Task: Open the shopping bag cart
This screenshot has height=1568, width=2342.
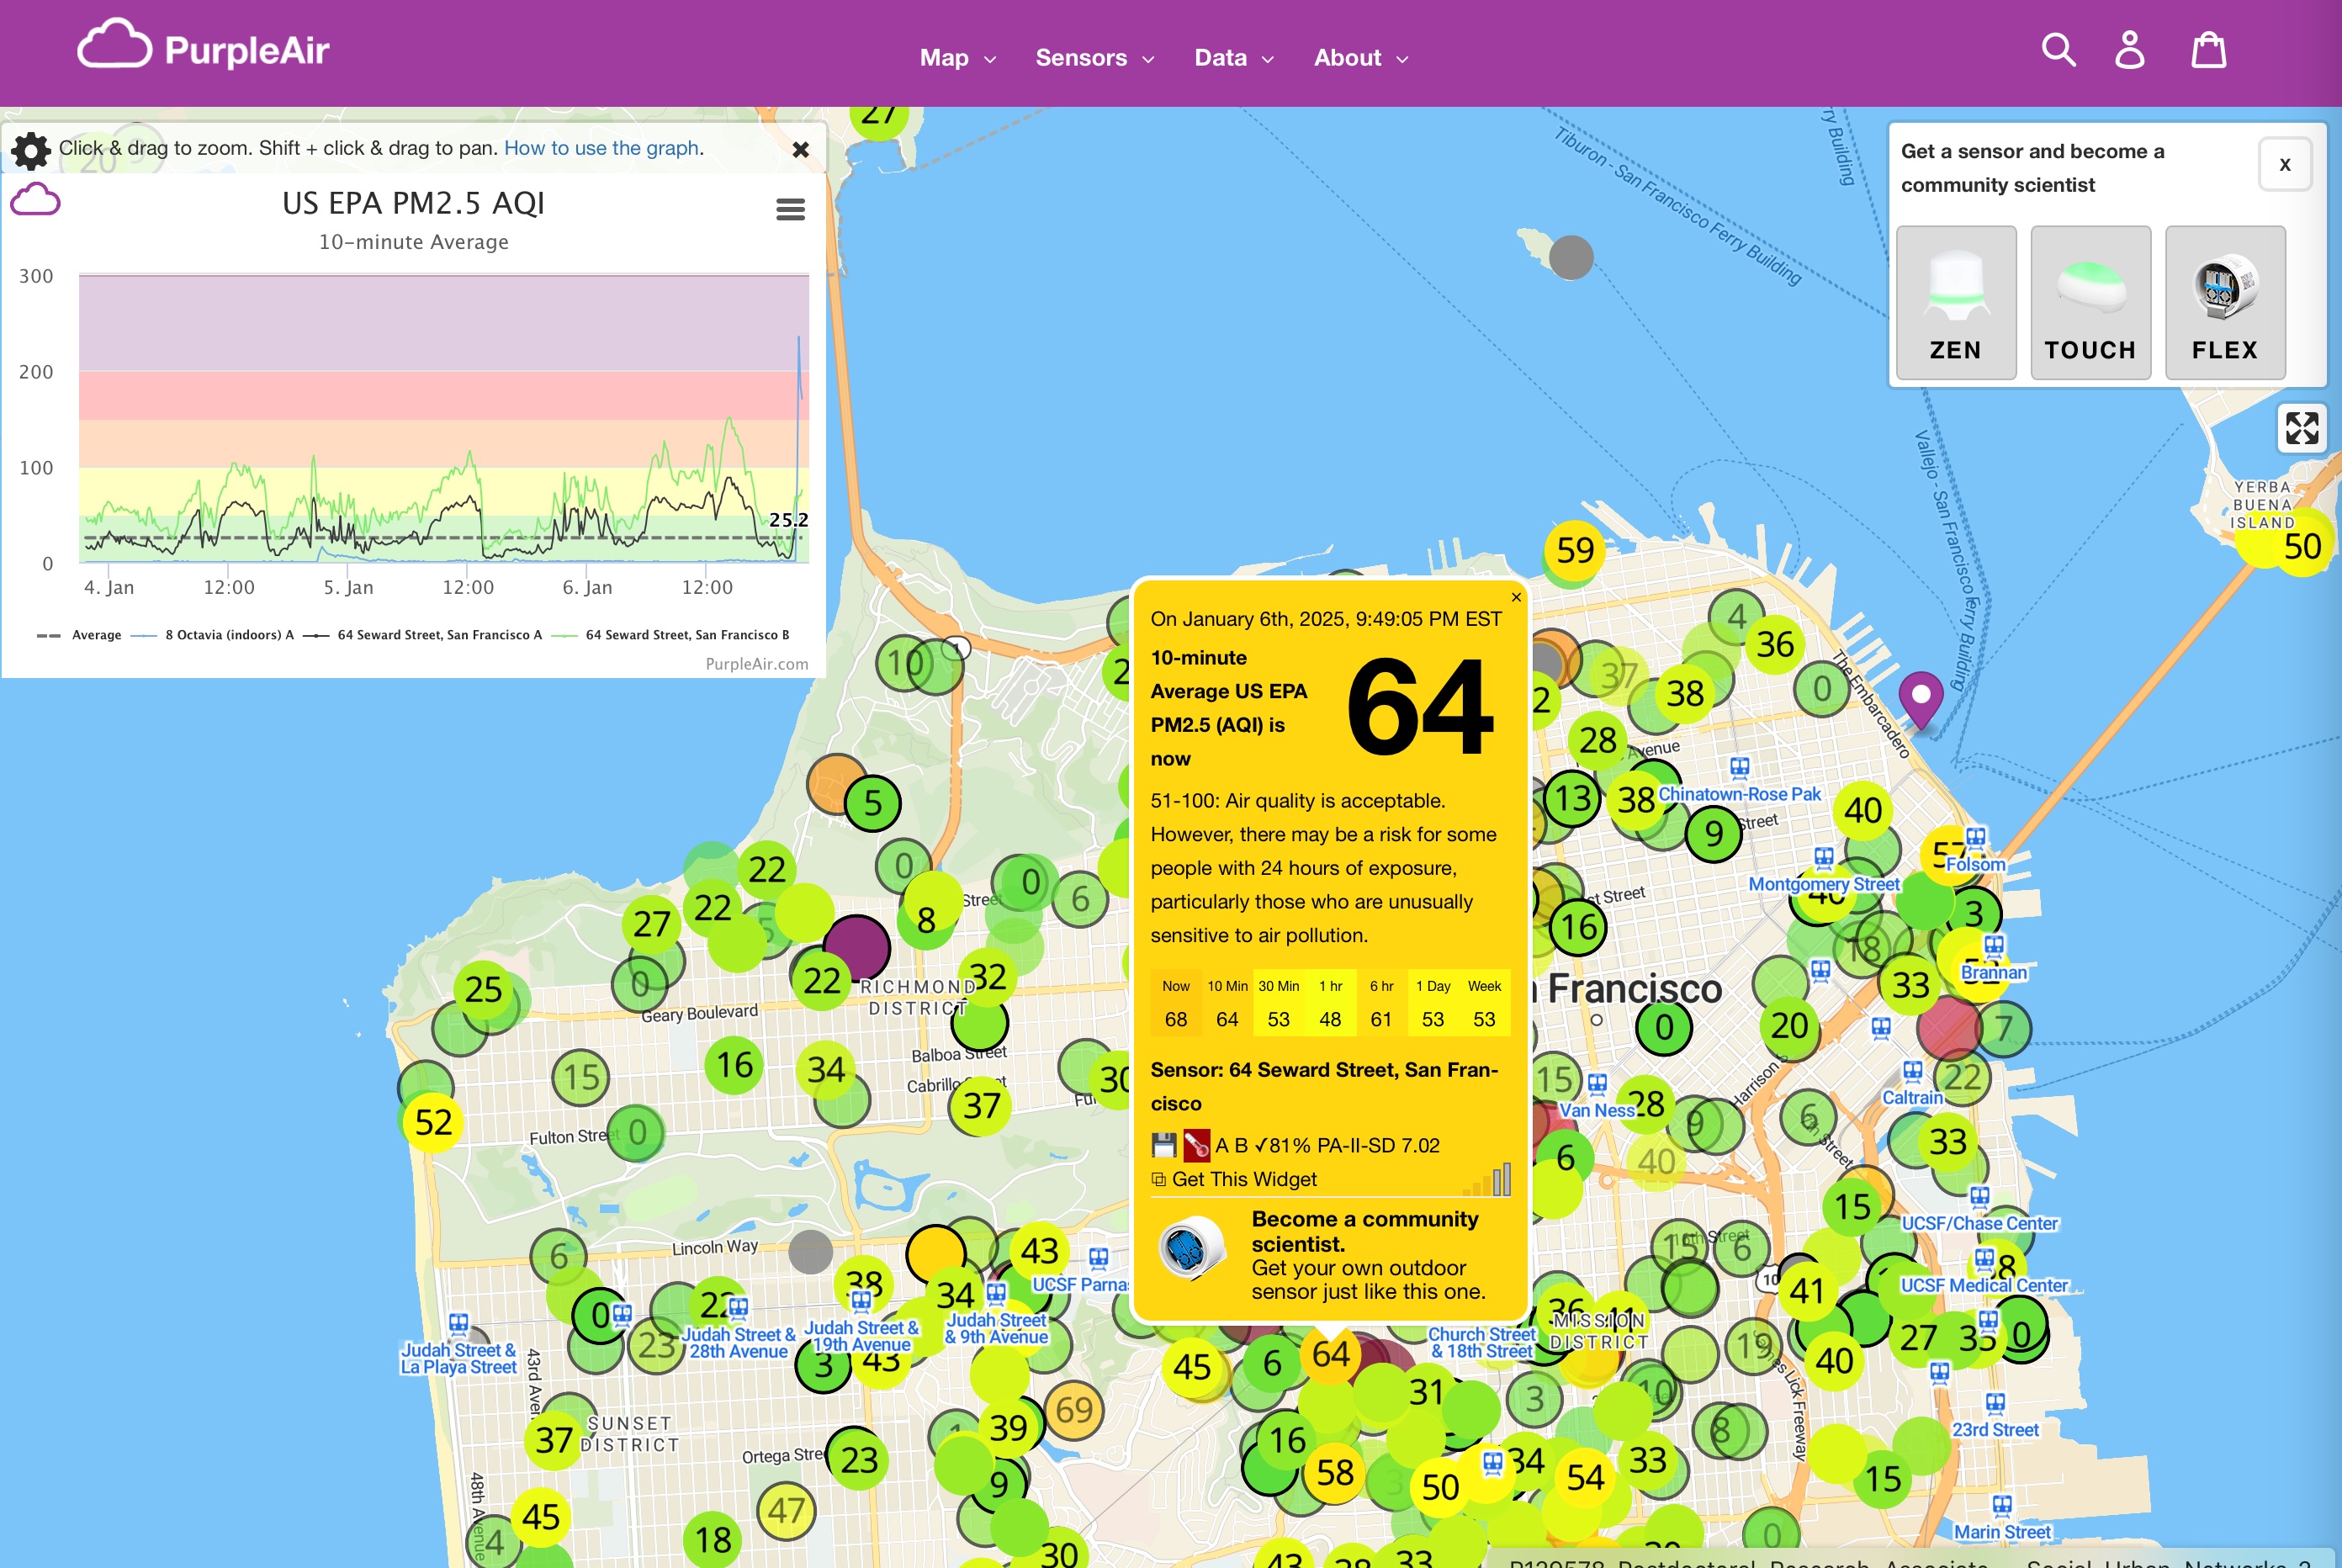Action: point(2208,49)
